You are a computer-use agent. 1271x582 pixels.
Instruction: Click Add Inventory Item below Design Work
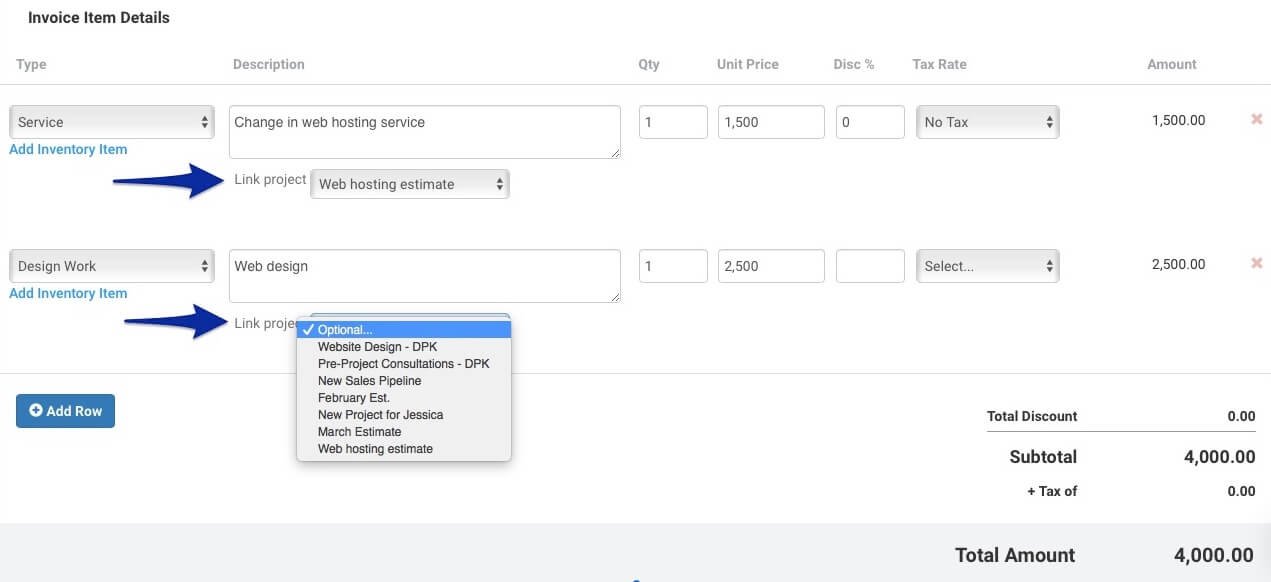coord(68,293)
